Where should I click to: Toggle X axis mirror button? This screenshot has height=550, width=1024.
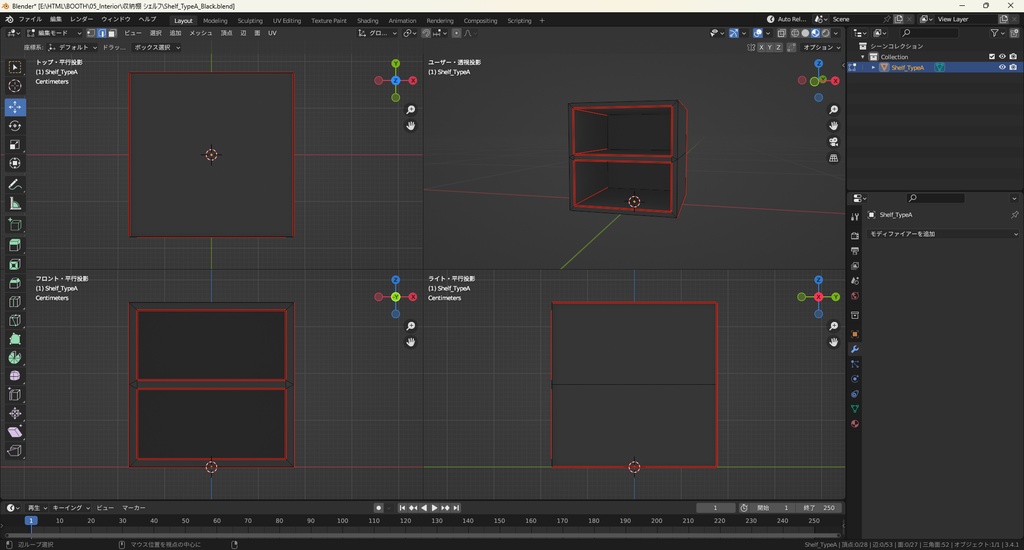pyautogui.click(x=761, y=47)
